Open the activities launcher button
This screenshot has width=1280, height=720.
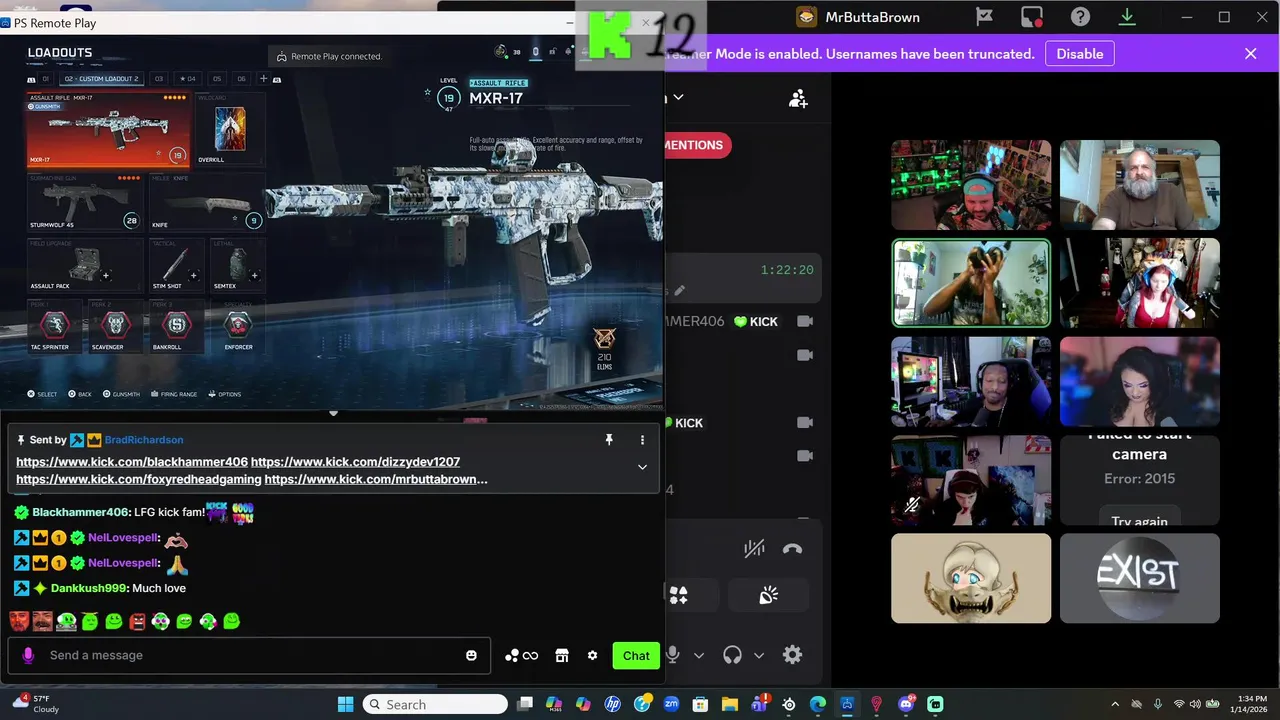point(679,595)
